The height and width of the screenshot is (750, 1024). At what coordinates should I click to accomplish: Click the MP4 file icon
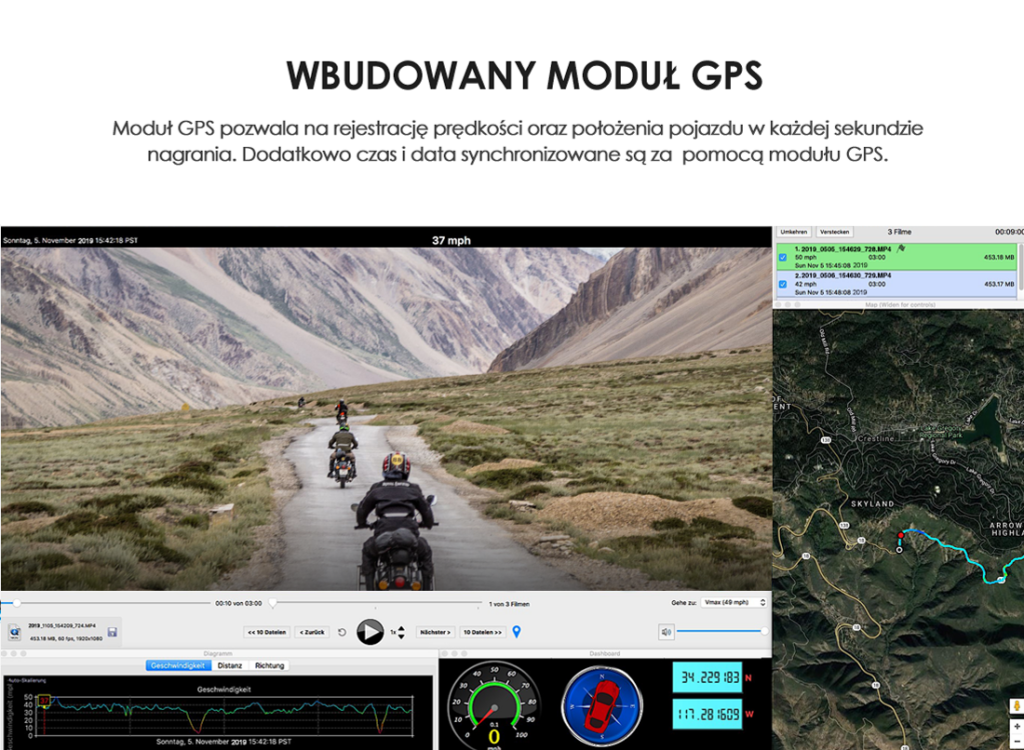[x=16, y=632]
